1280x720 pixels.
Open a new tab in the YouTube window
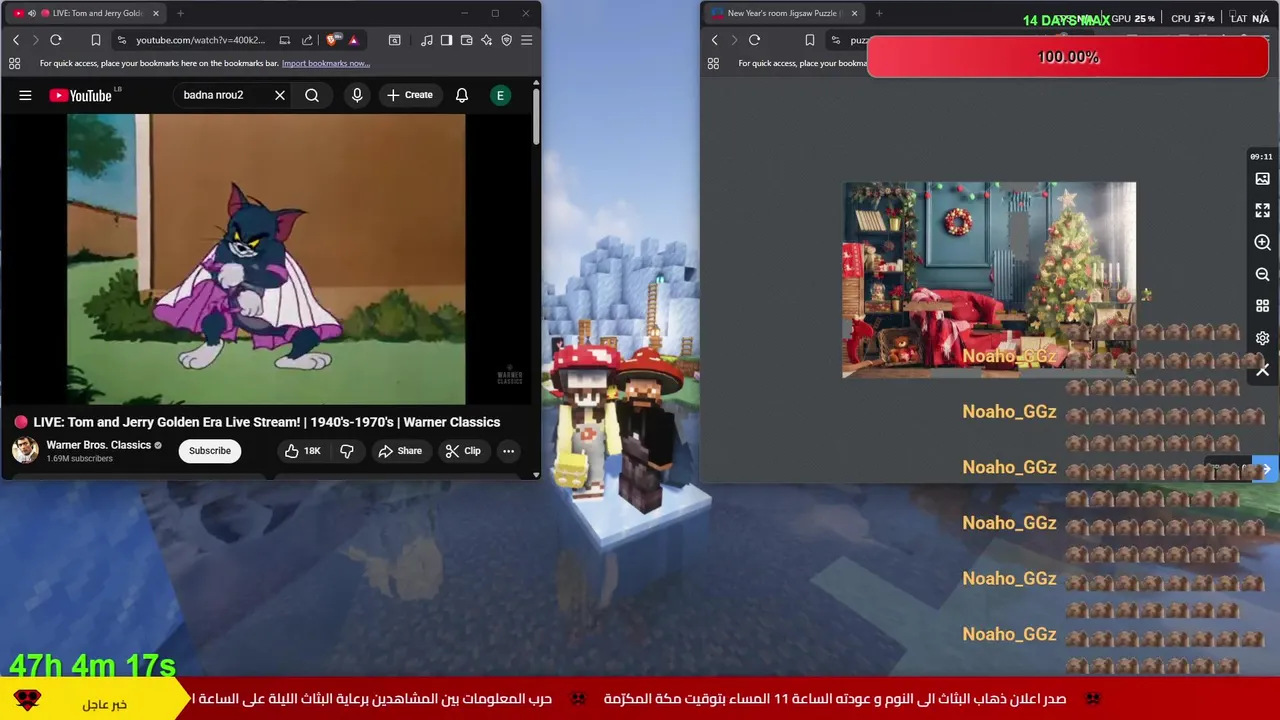click(x=180, y=13)
